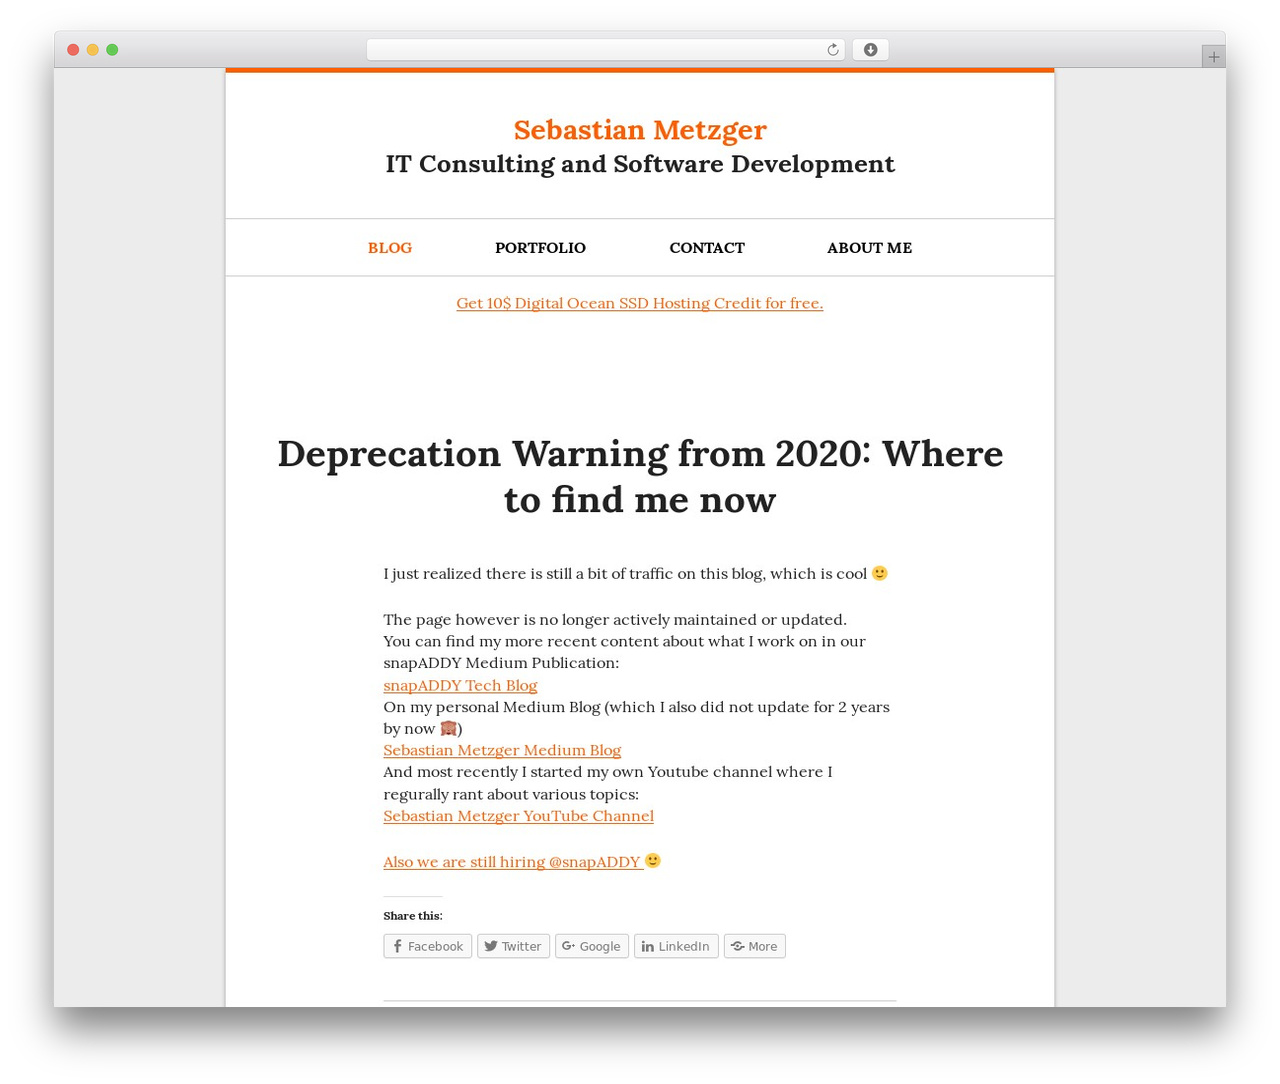
Task: Click the Facebook logo in share button
Action: coord(397,946)
